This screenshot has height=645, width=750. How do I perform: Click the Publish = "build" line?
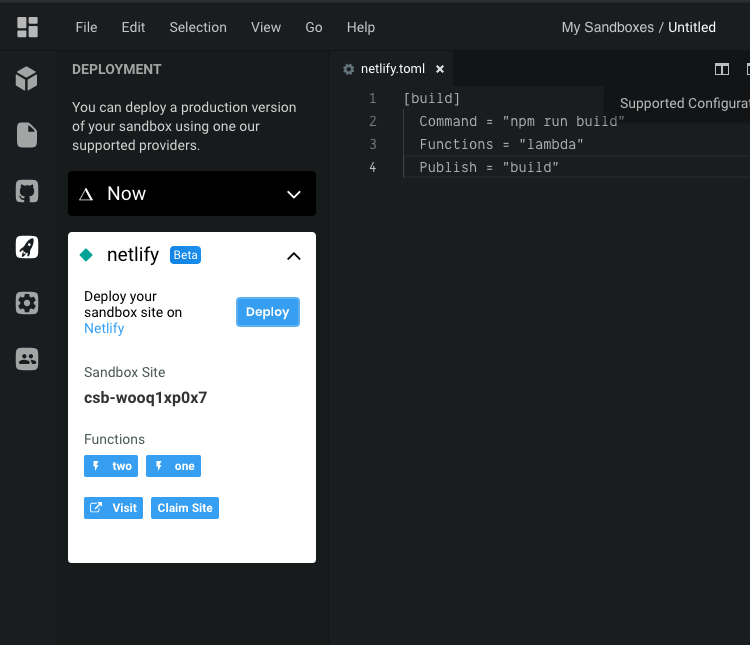pos(489,167)
